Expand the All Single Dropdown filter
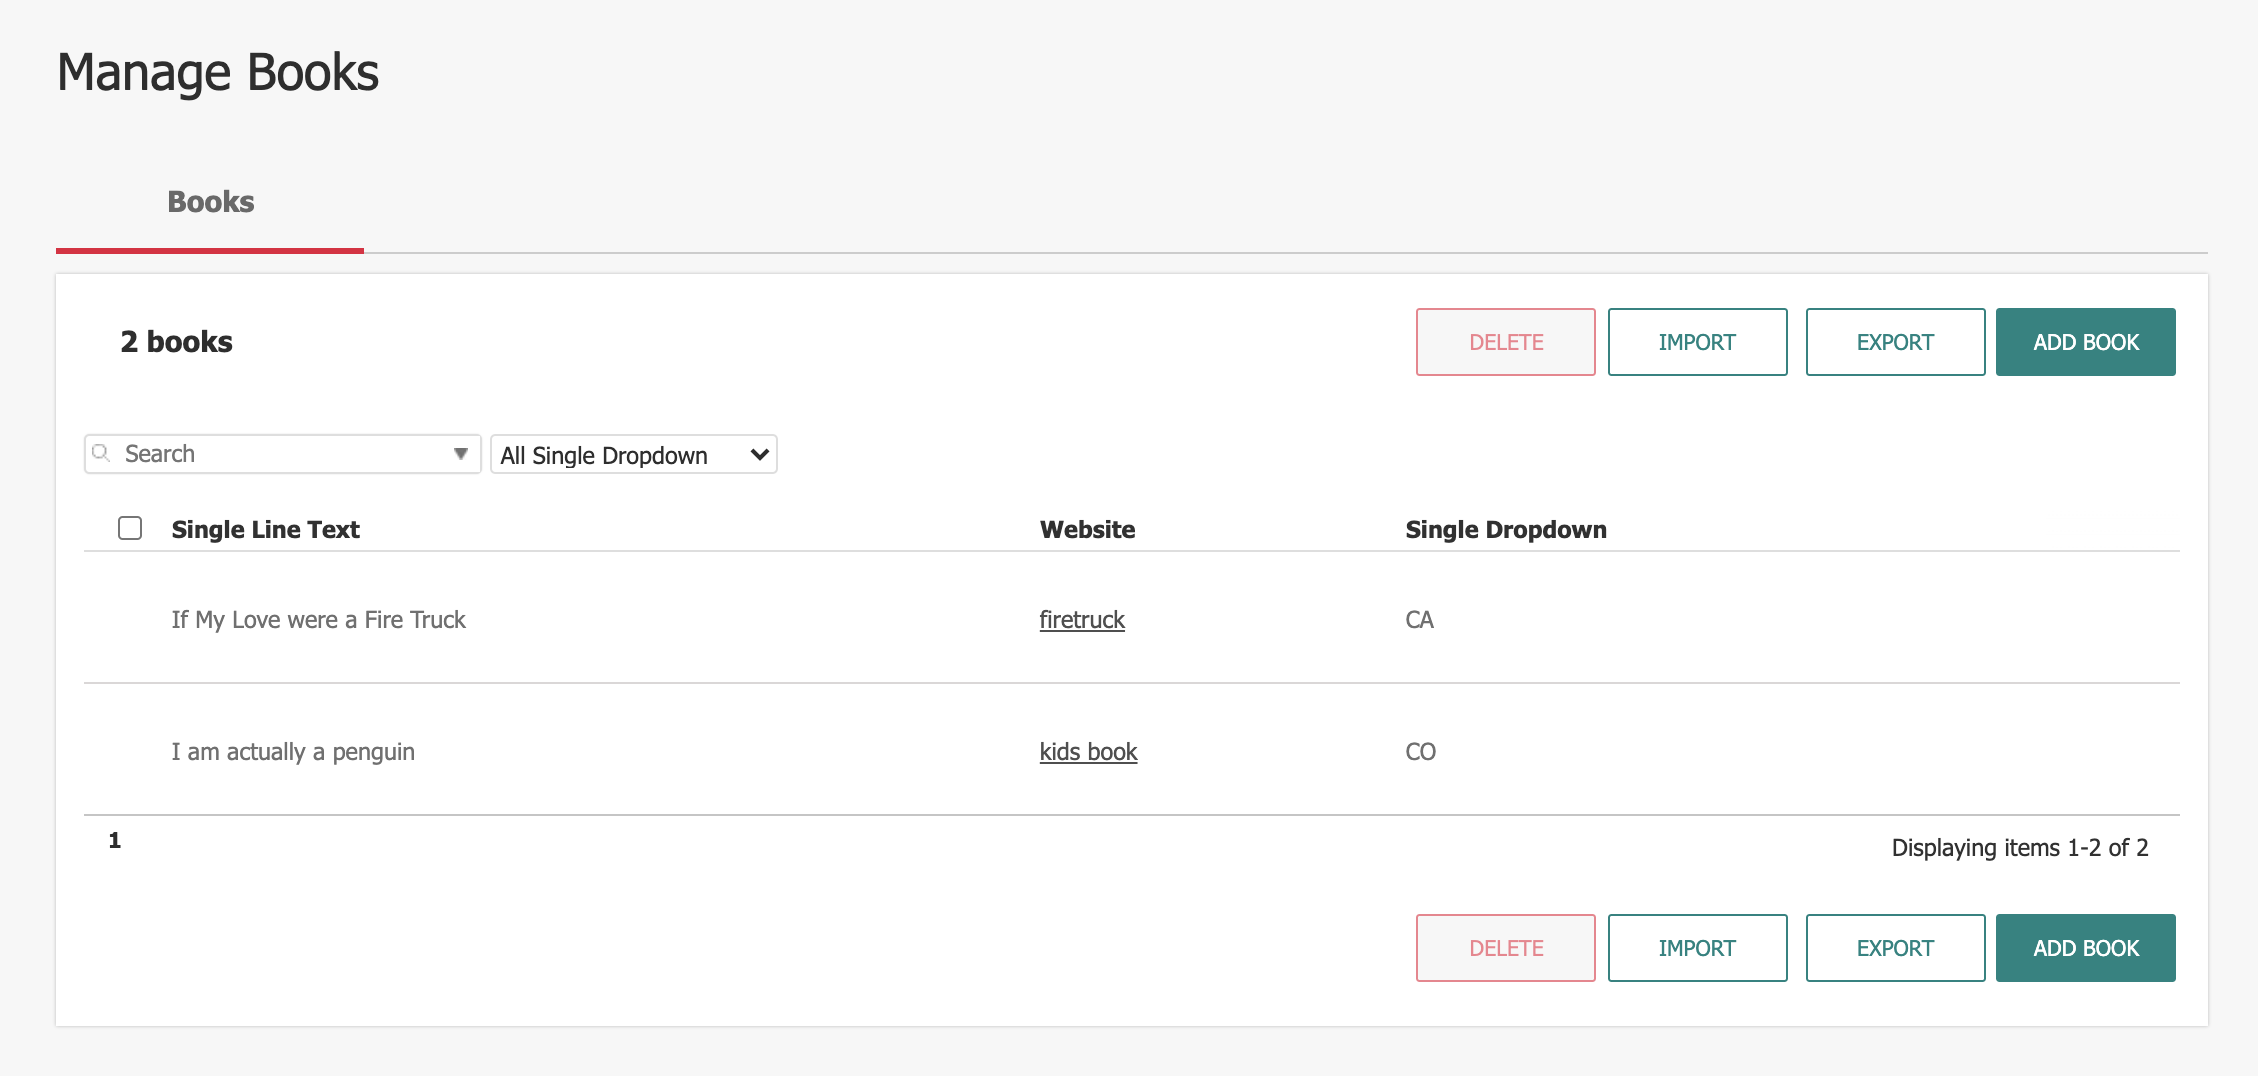The image size is (2258, 1076). click(633, 455)
